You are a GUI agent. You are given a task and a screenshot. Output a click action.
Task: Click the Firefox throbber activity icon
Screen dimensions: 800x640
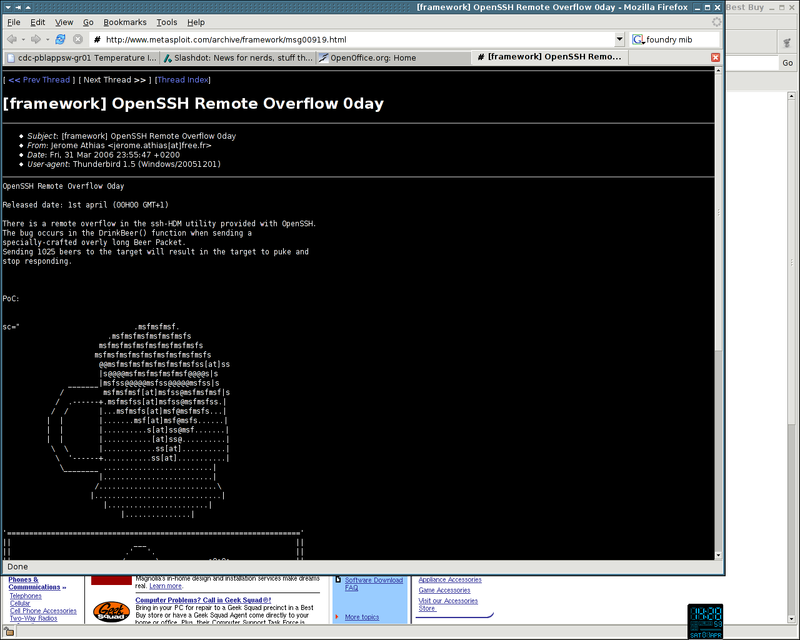(x=716, y=21)
